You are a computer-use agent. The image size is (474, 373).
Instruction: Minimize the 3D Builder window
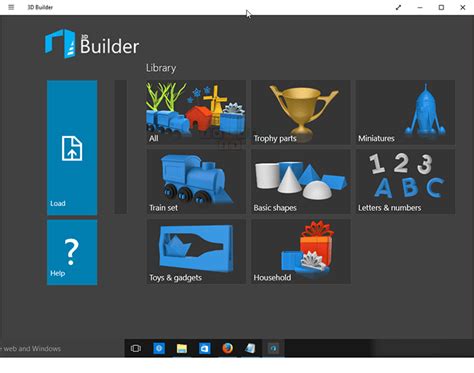420,7
